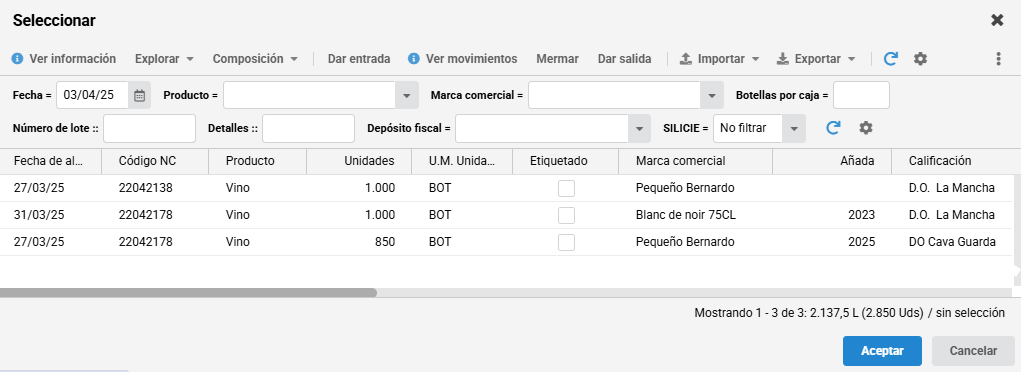The width and height of the screenshot is (1021, 372).
Task: Sort by the Añada column header
Action: 832,161
